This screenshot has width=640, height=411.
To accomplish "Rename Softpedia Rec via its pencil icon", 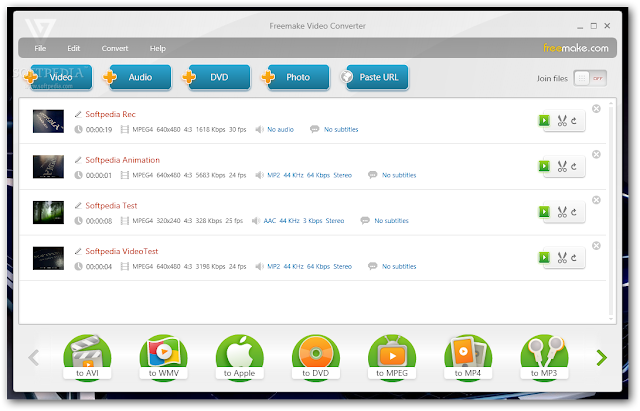I will click(x=78, y=114).
